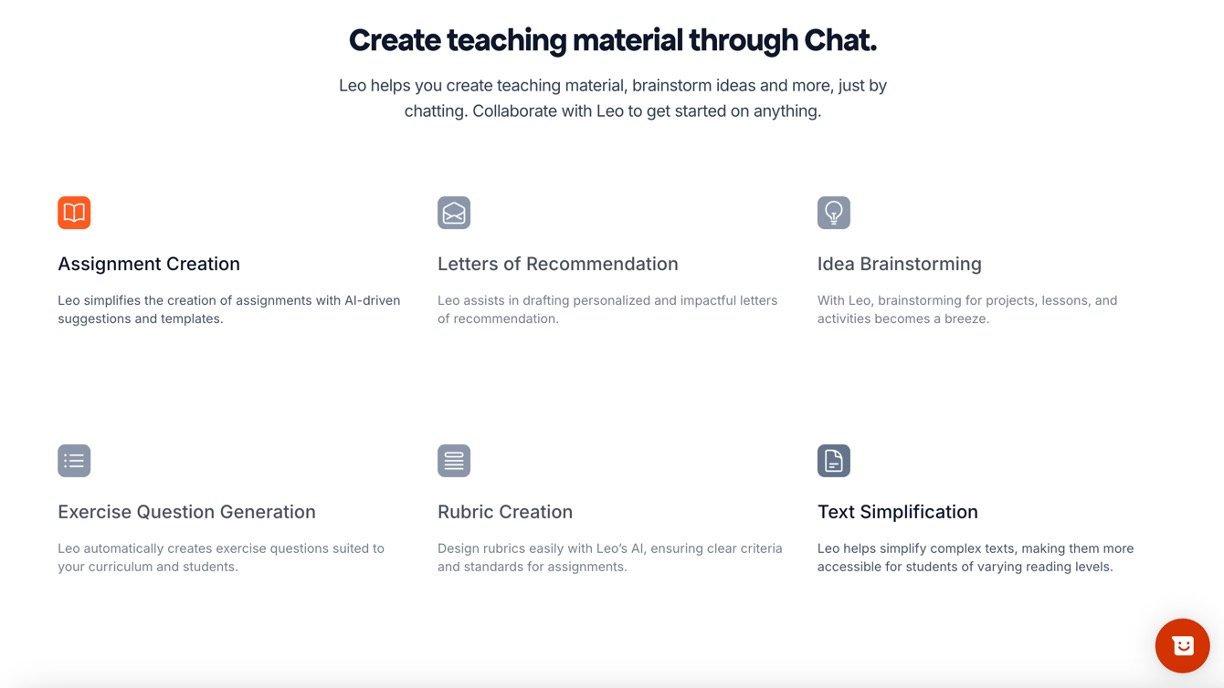Click the Rubric Creation lines icon
This screenshot has width=1224, height=688.
pyautogui.click(x=454, y=461)
